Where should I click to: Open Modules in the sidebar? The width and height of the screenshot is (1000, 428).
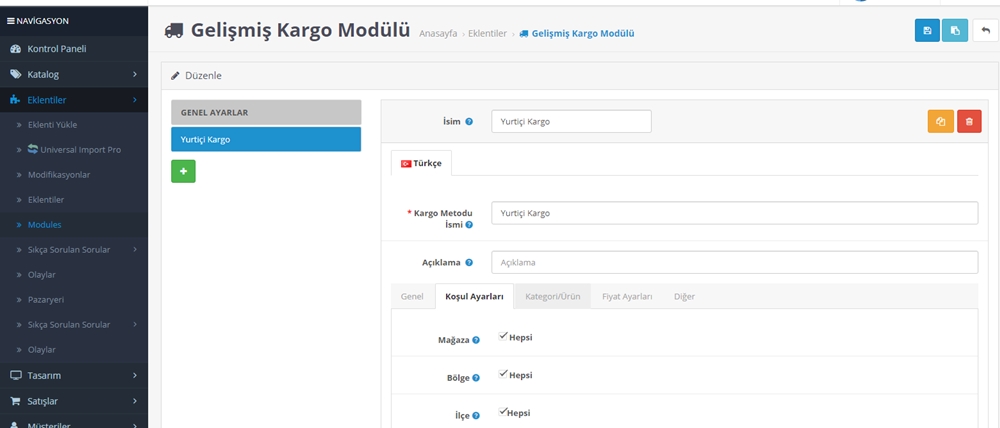coord(44,225)
